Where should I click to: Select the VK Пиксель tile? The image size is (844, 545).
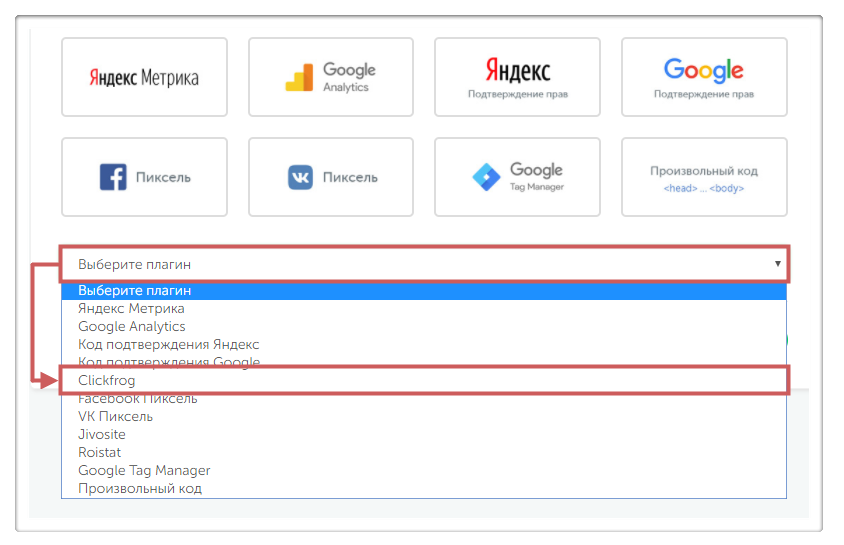(x=330, y=177)
